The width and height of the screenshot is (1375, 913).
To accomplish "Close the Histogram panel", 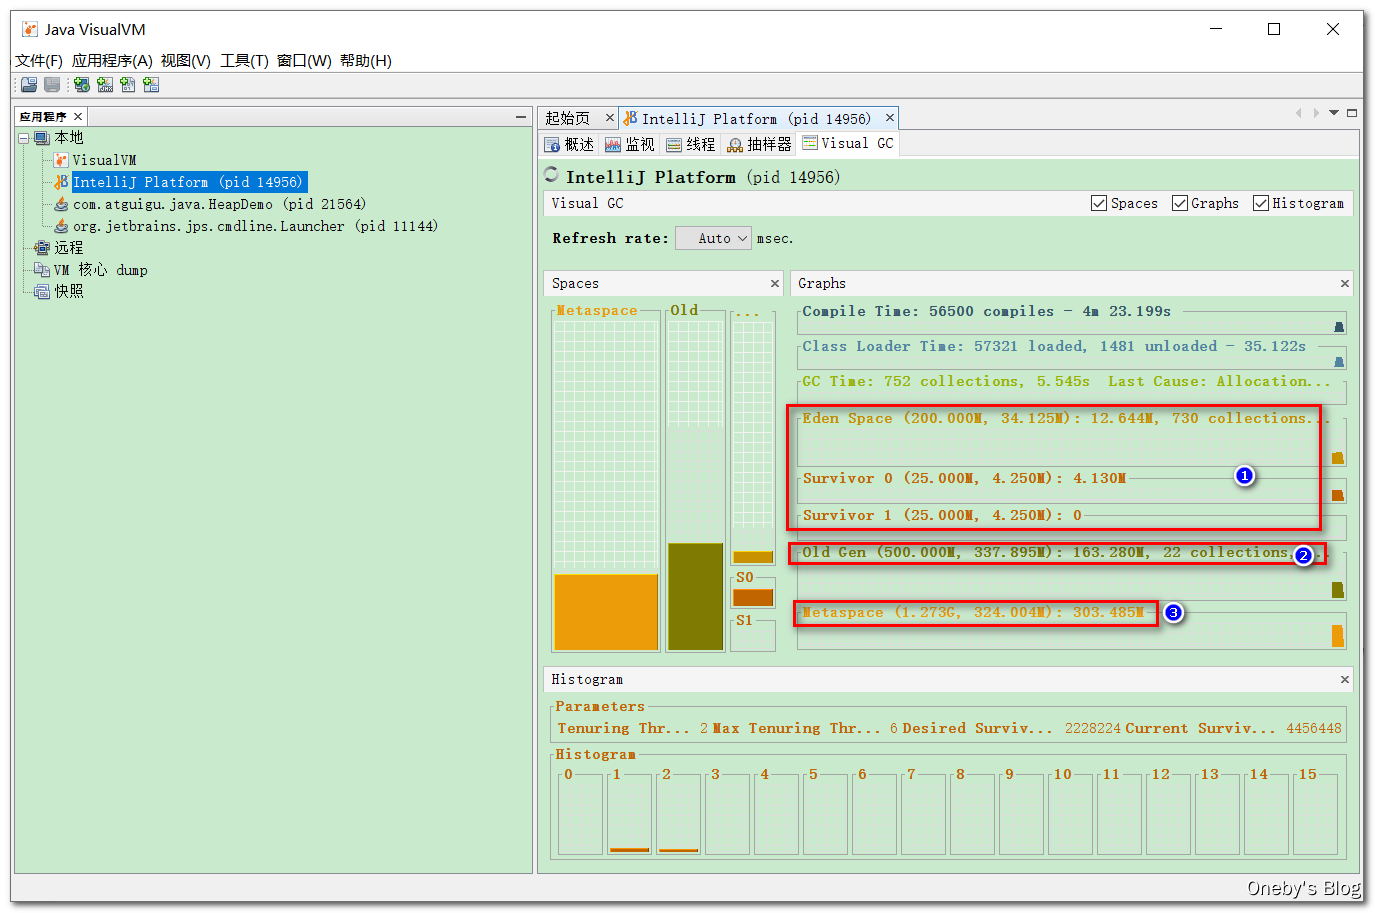I will (x=1344, y=680).
